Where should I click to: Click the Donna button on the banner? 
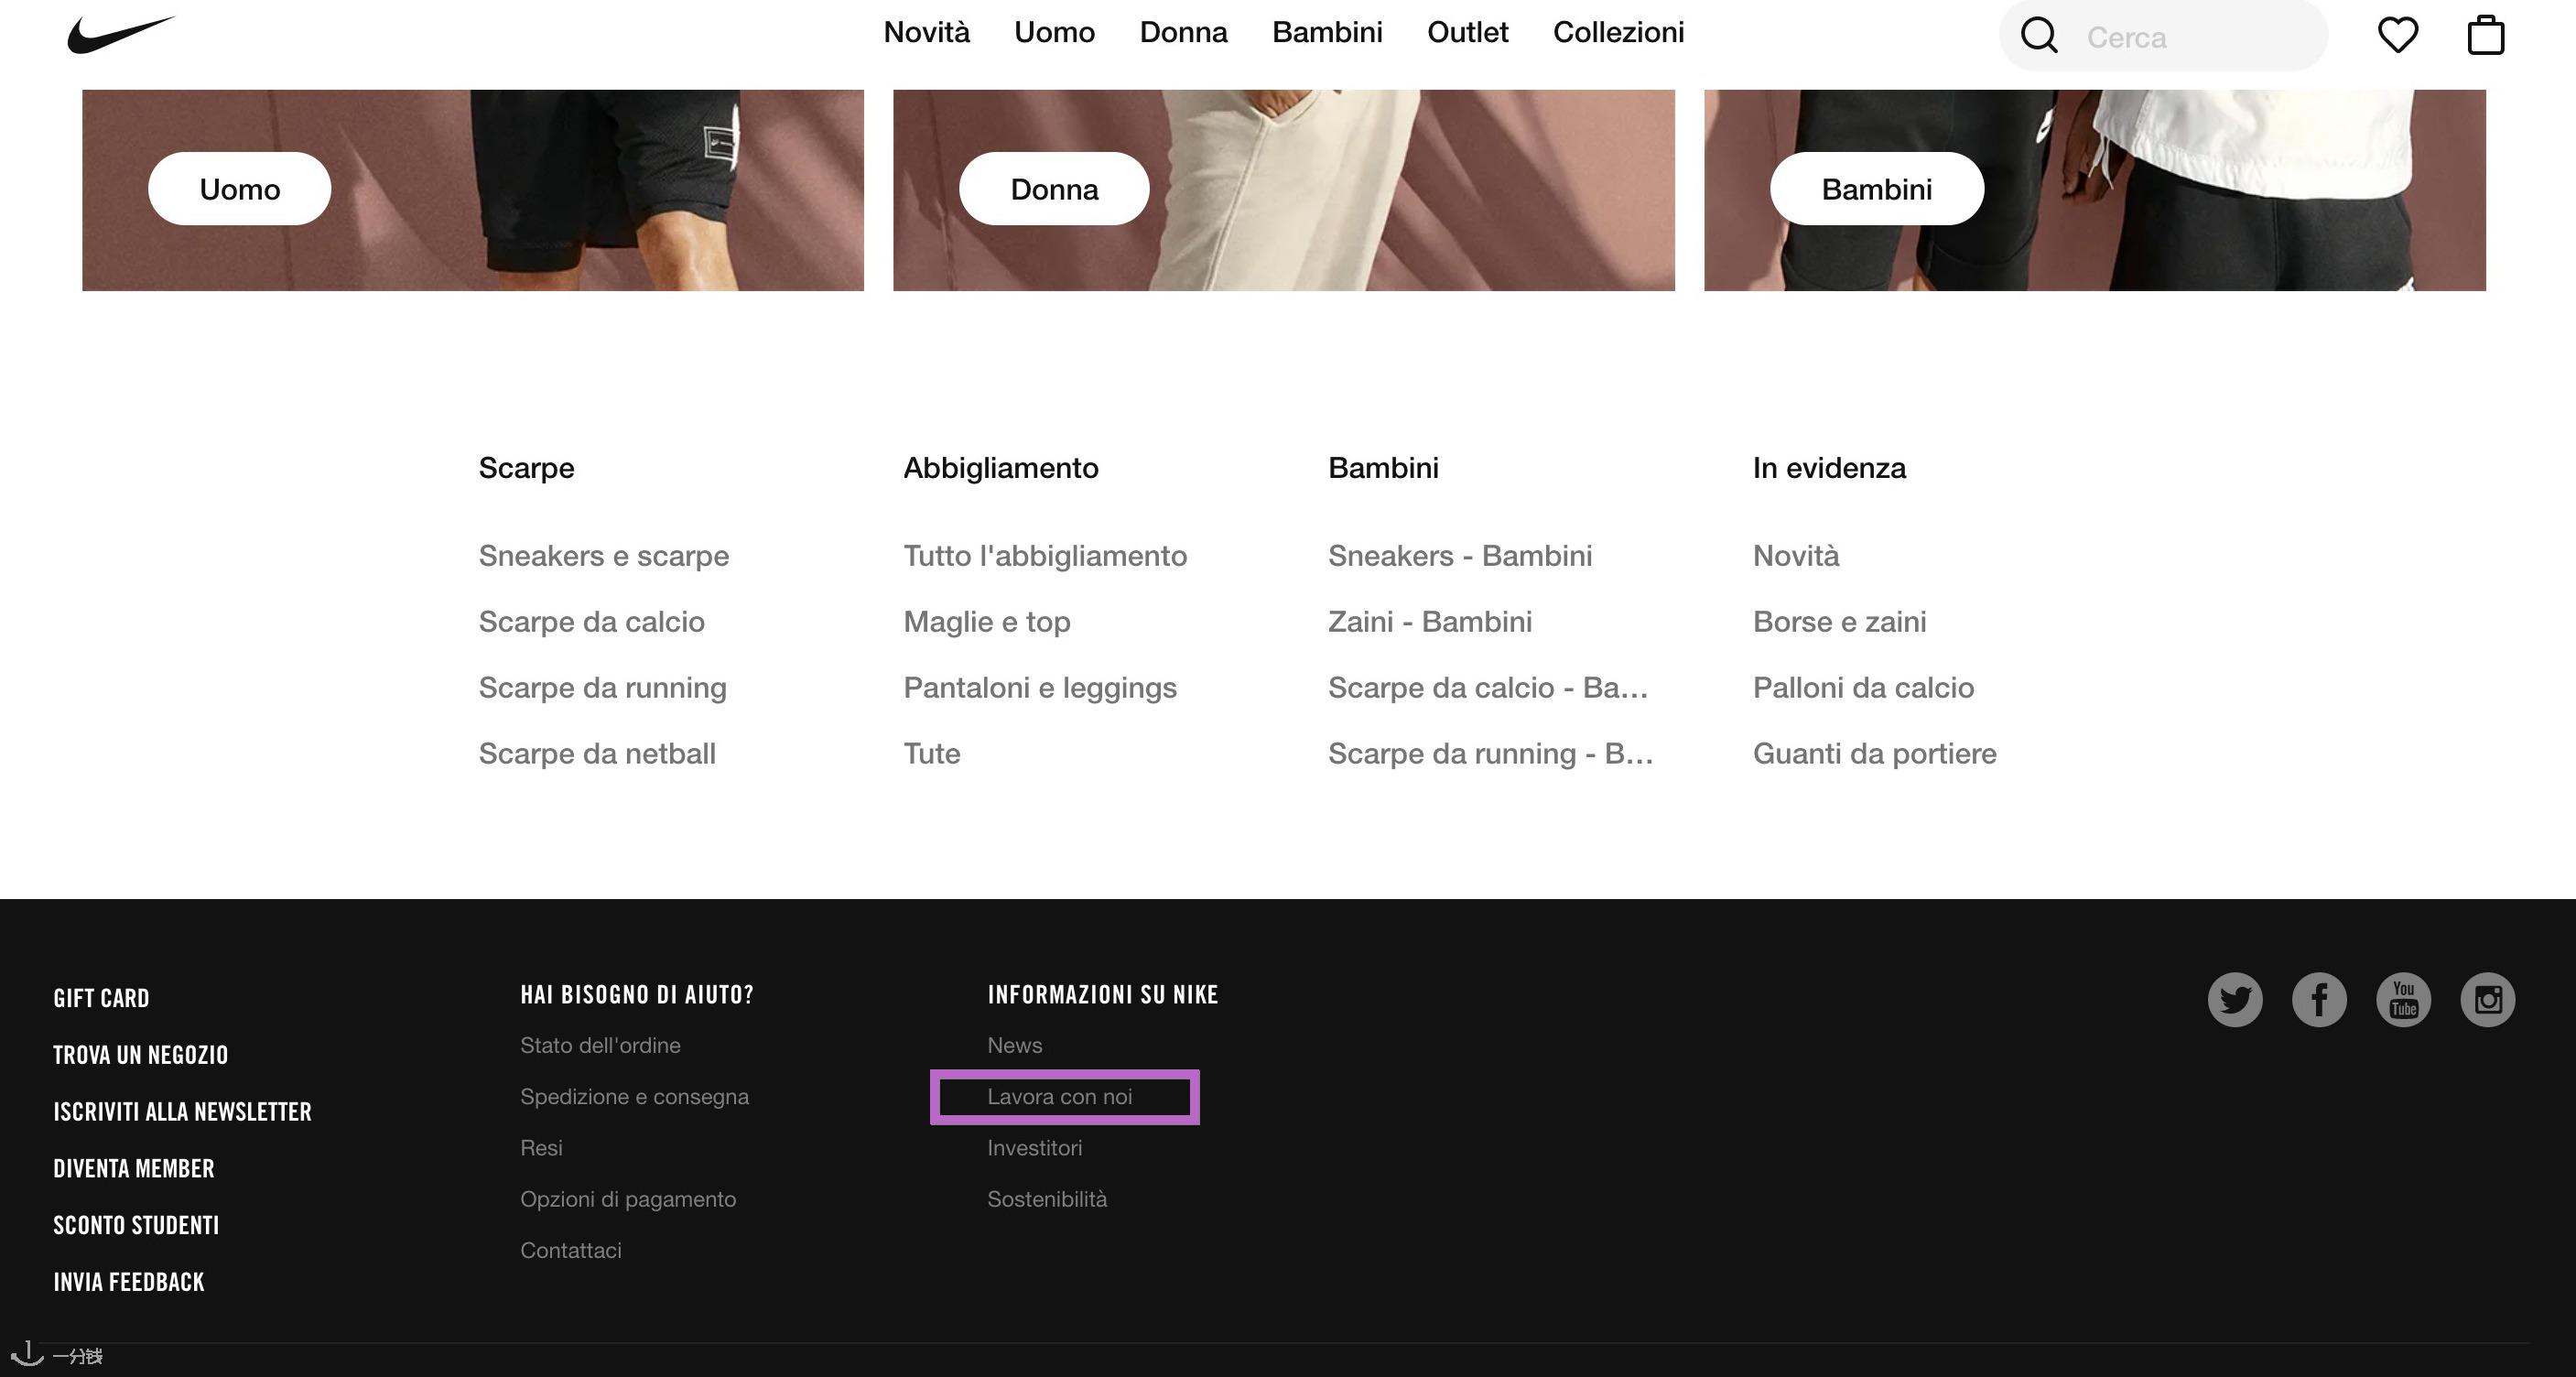point(1054,189)
